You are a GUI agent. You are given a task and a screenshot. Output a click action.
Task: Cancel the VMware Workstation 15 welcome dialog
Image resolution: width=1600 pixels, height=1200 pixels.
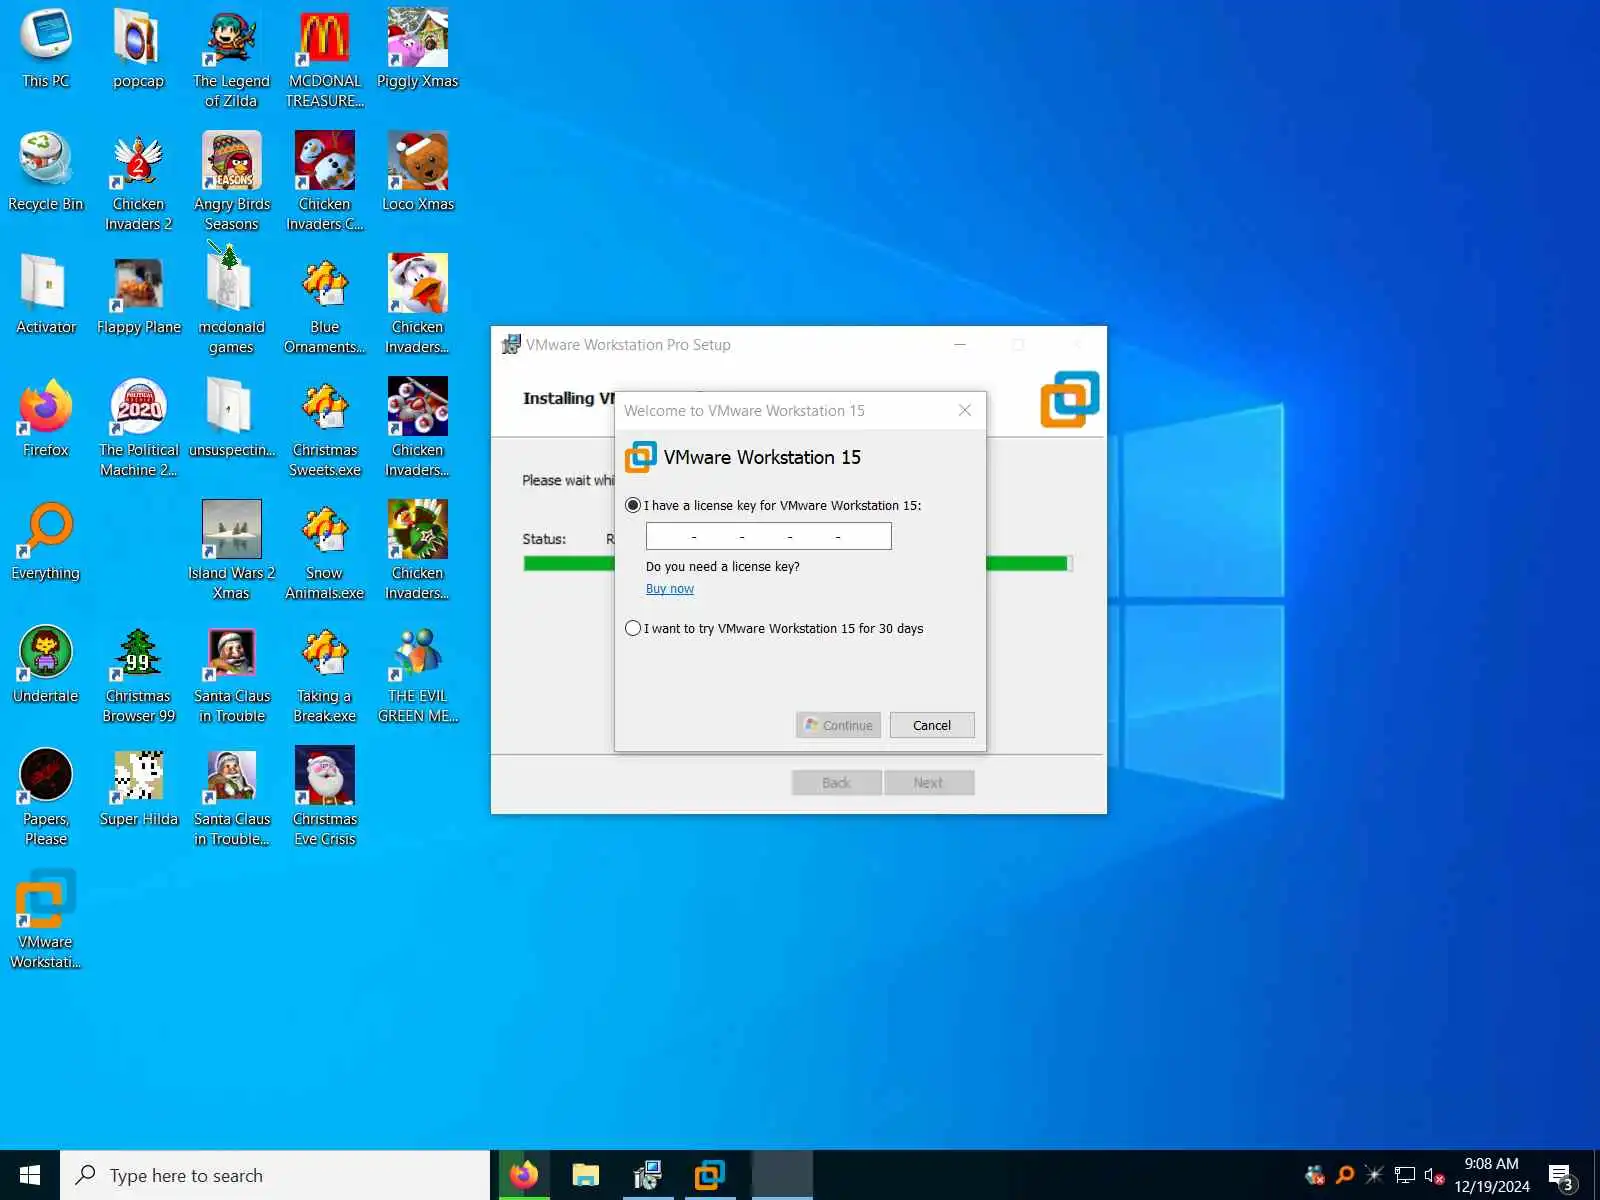click(932, 725)
